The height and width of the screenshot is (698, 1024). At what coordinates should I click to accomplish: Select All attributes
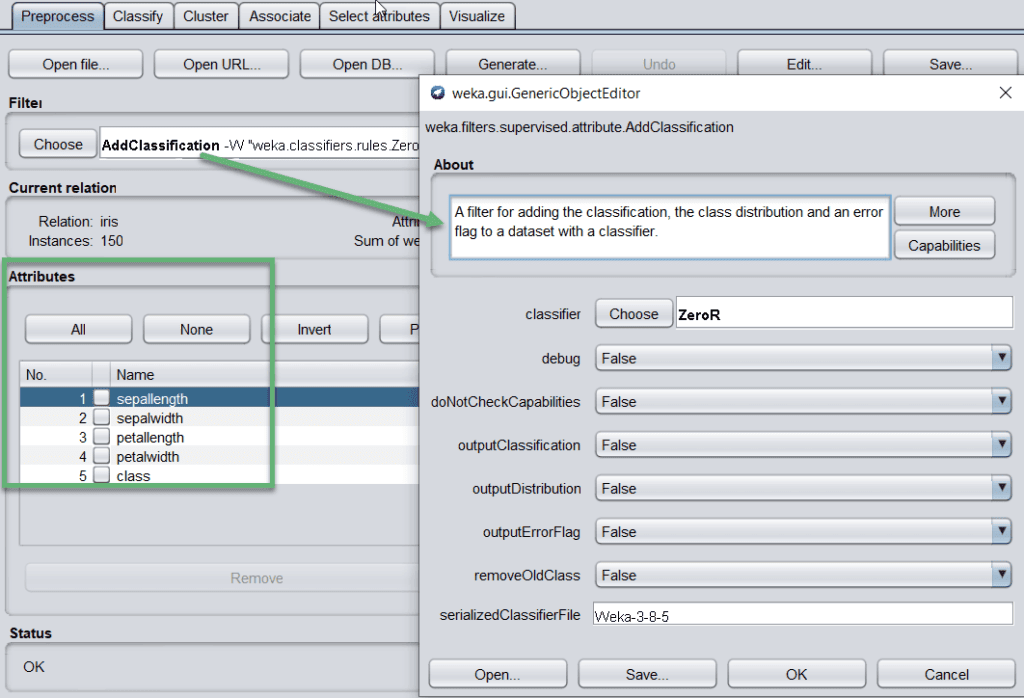77,329
